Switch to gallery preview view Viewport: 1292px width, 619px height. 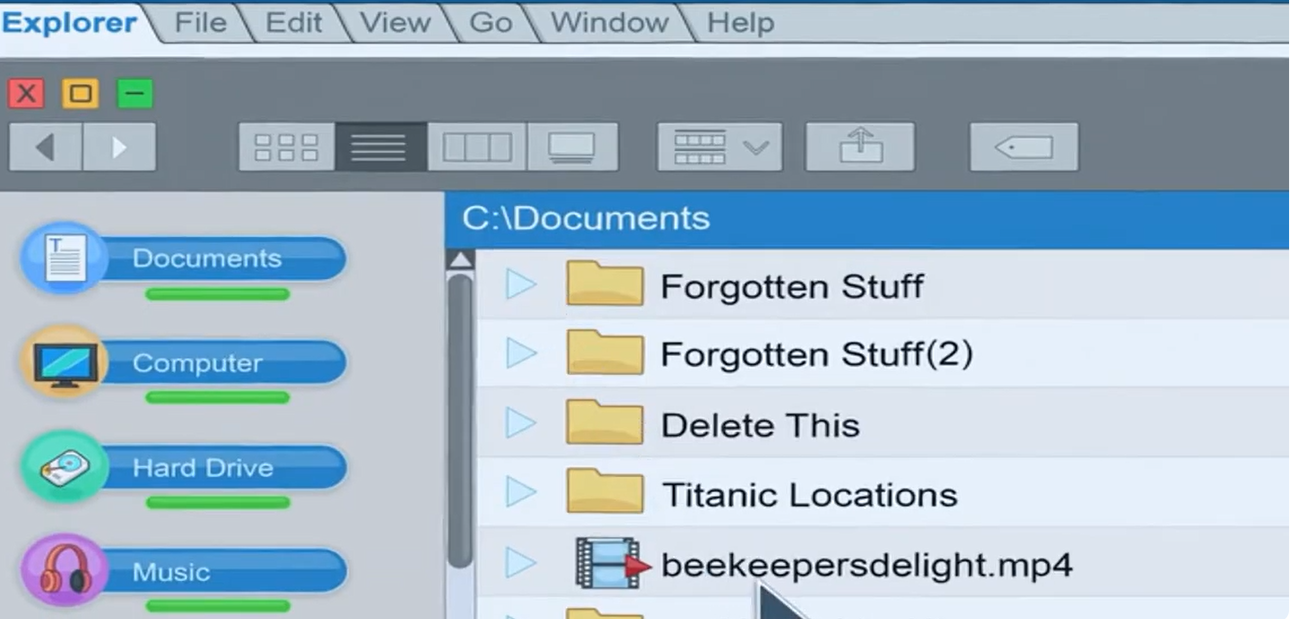pos(572,148)
